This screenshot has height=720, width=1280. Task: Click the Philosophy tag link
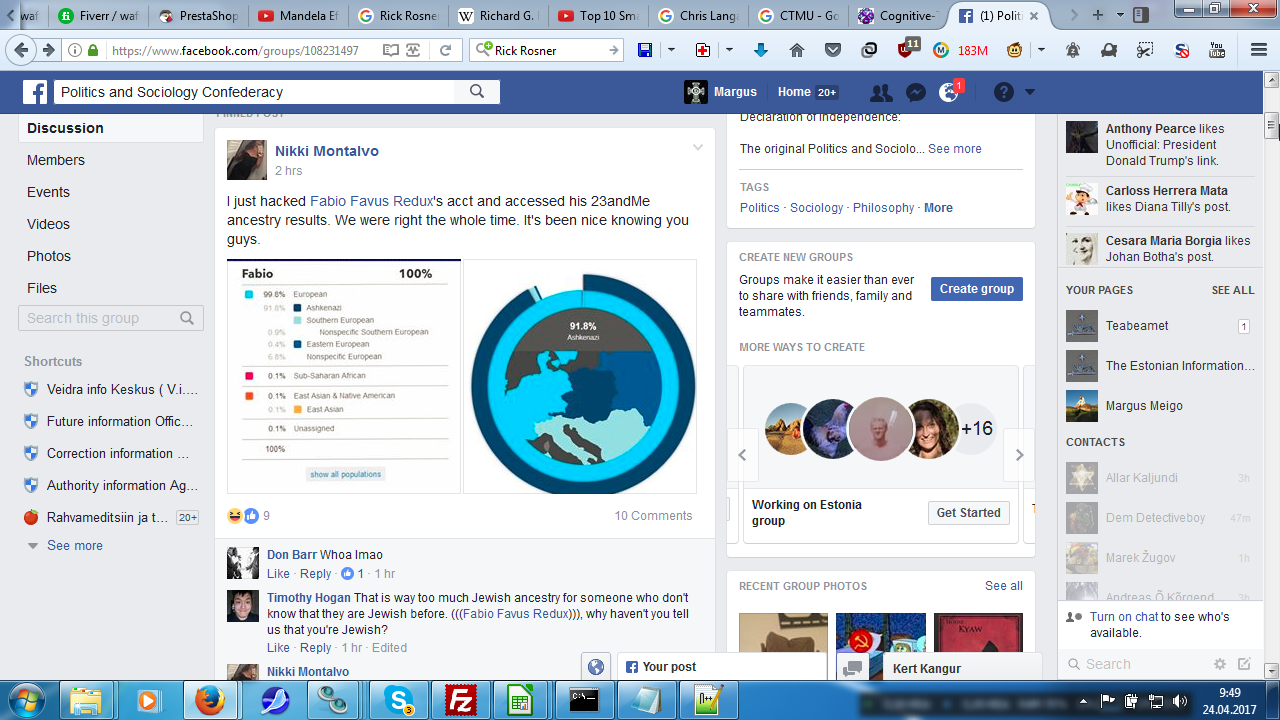[883, 208]
